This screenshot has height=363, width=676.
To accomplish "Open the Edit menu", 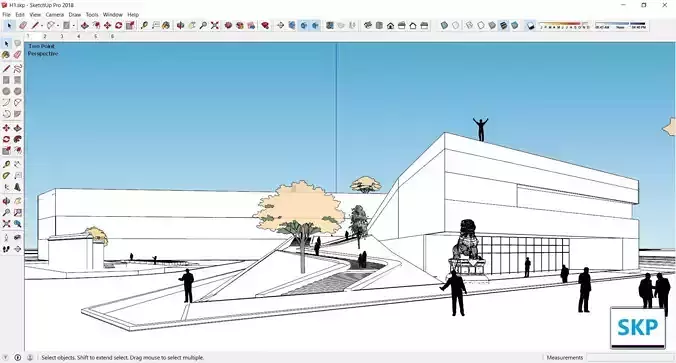I will 20,14.
